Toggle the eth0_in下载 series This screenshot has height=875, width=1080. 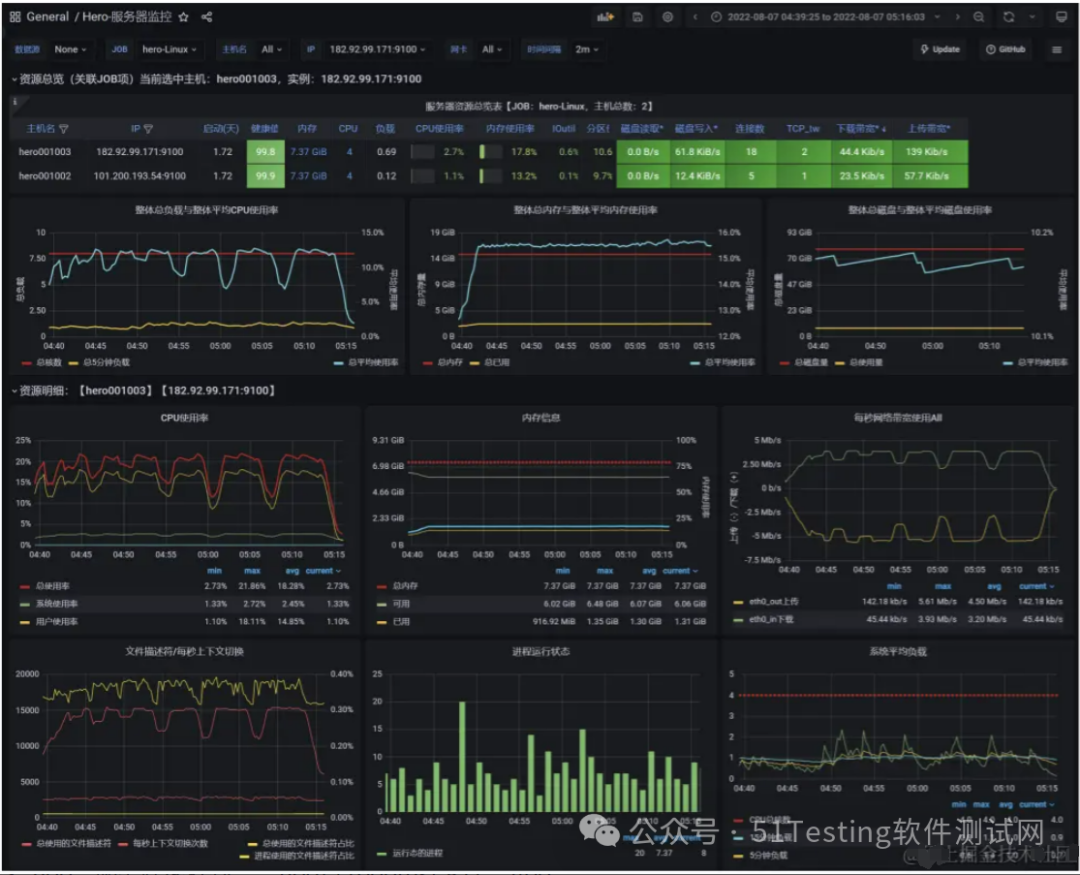(771, 620)
